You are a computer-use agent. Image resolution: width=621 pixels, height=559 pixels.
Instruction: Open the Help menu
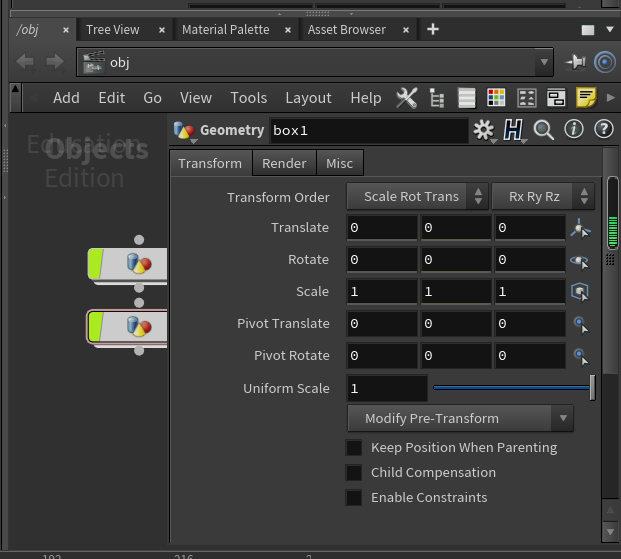366,98
